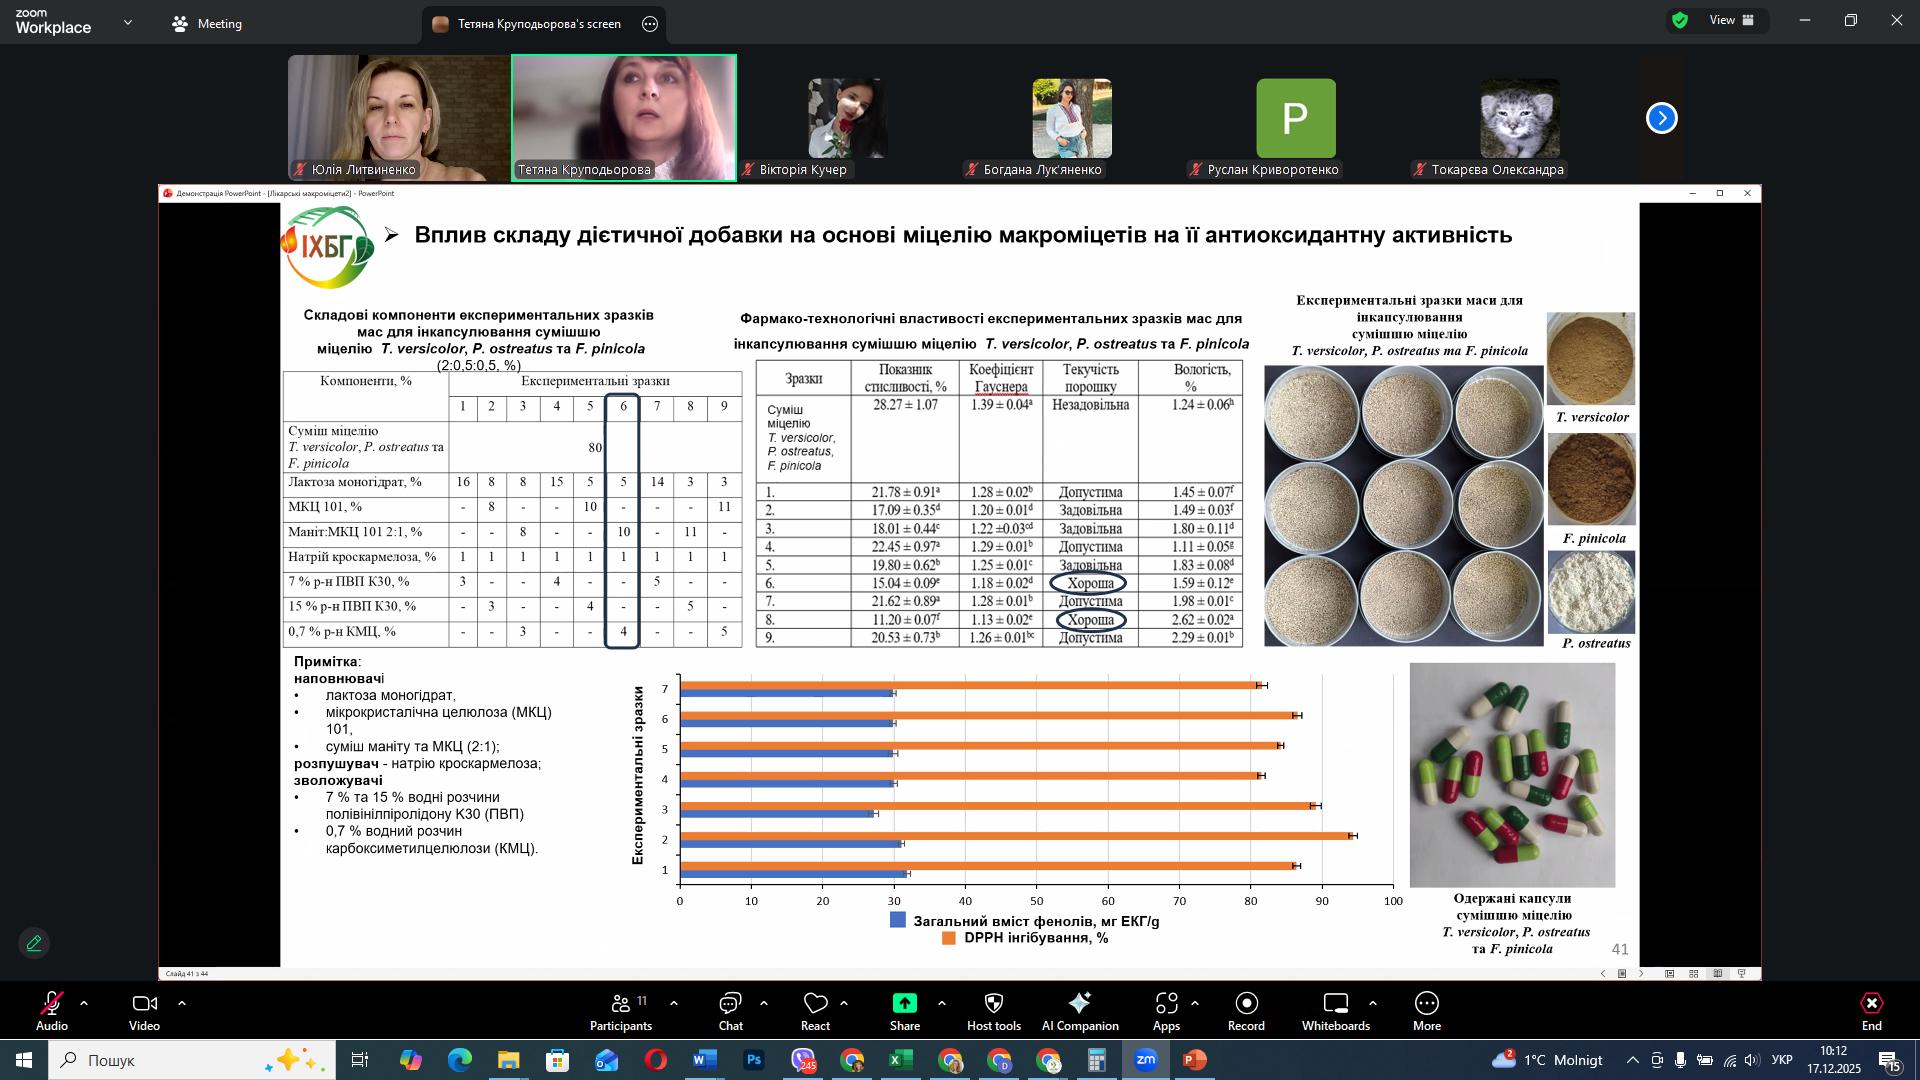Switch to the Meeting tab

point(207,24)
